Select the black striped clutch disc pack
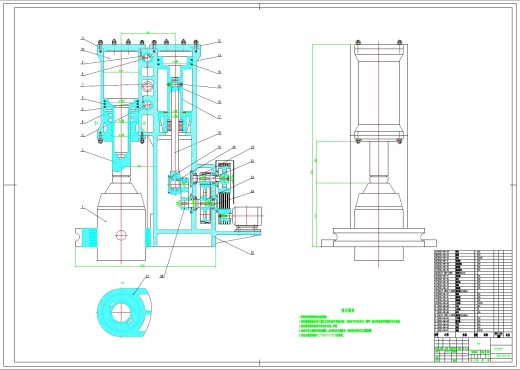The width and height of the screenshot is (520, 370). click(x=225, y=201)
